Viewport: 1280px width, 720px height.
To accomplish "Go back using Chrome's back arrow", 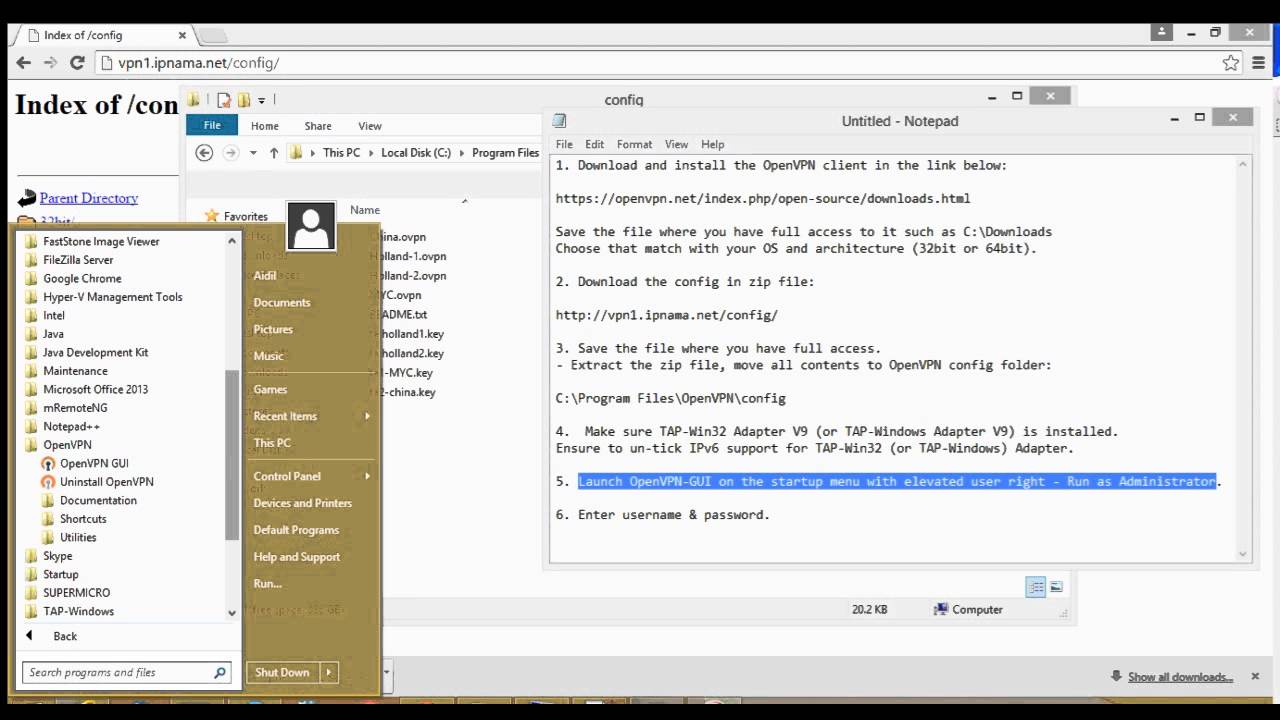I will pos(24,63).
